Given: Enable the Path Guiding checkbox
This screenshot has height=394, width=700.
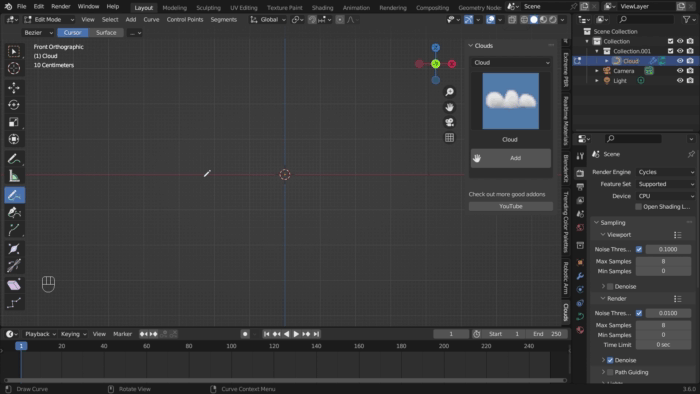Looking at the screenshot, I should pyautogui.click(x=610, y=372).
